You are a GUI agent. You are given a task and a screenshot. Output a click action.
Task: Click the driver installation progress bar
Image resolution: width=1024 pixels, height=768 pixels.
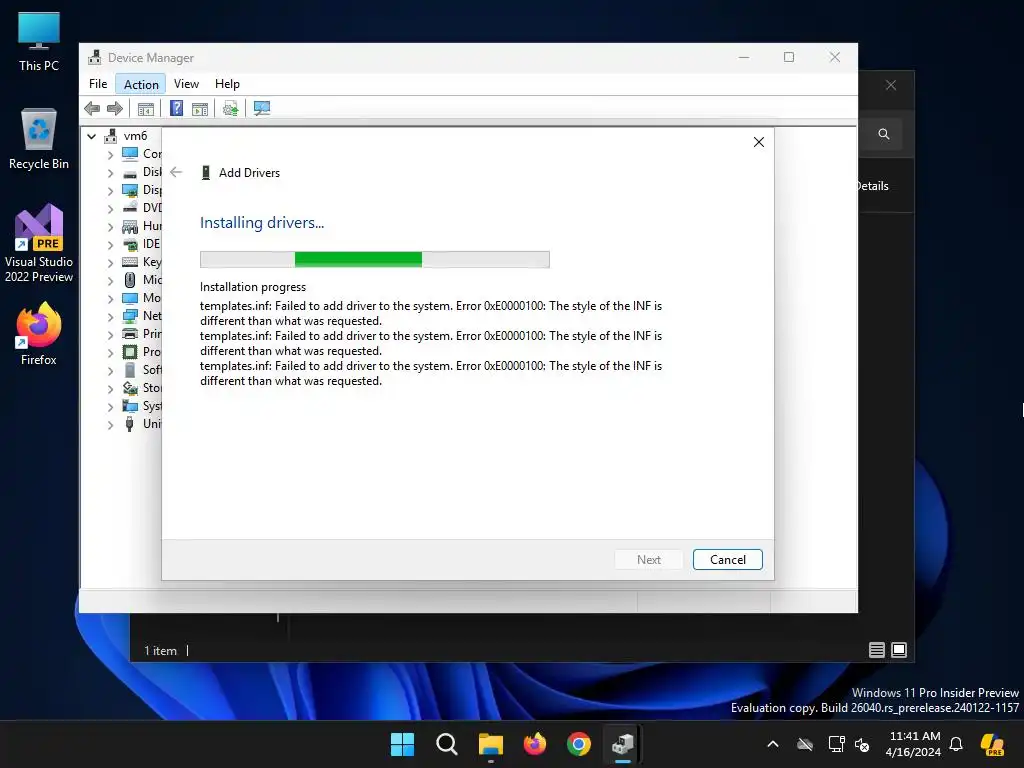[x=375, y=259]
